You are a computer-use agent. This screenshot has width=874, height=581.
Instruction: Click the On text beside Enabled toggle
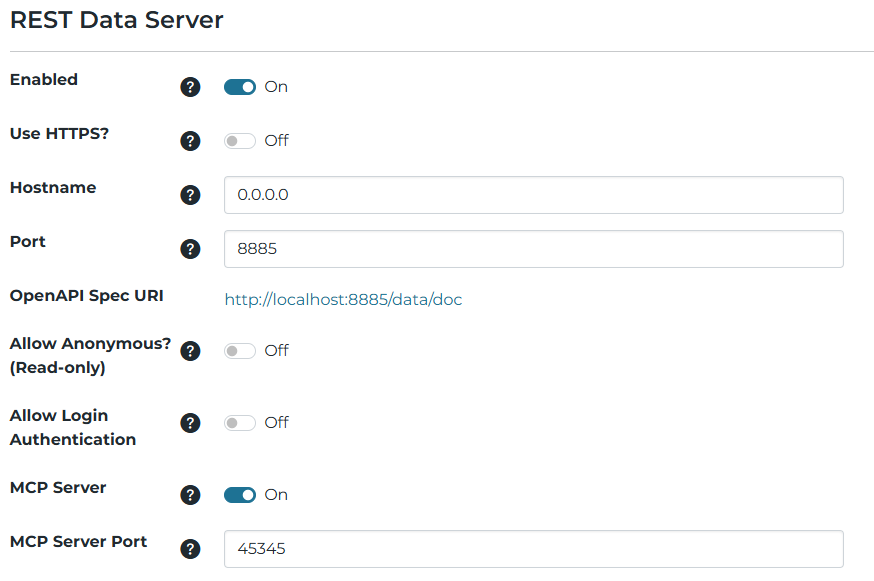tap(276, 87)
